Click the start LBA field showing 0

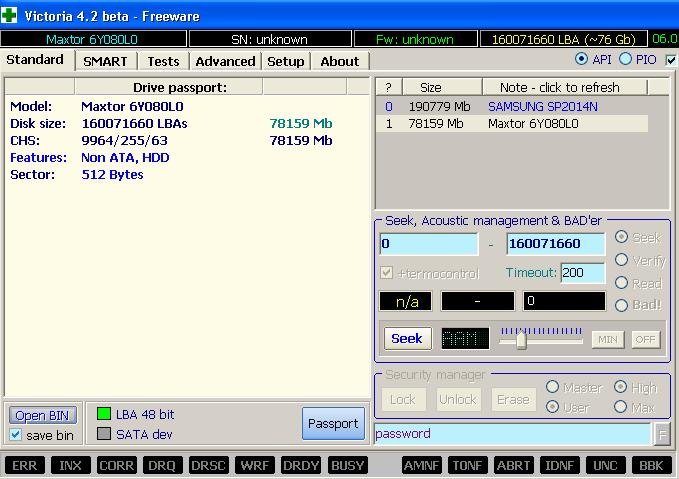(429, 243)
